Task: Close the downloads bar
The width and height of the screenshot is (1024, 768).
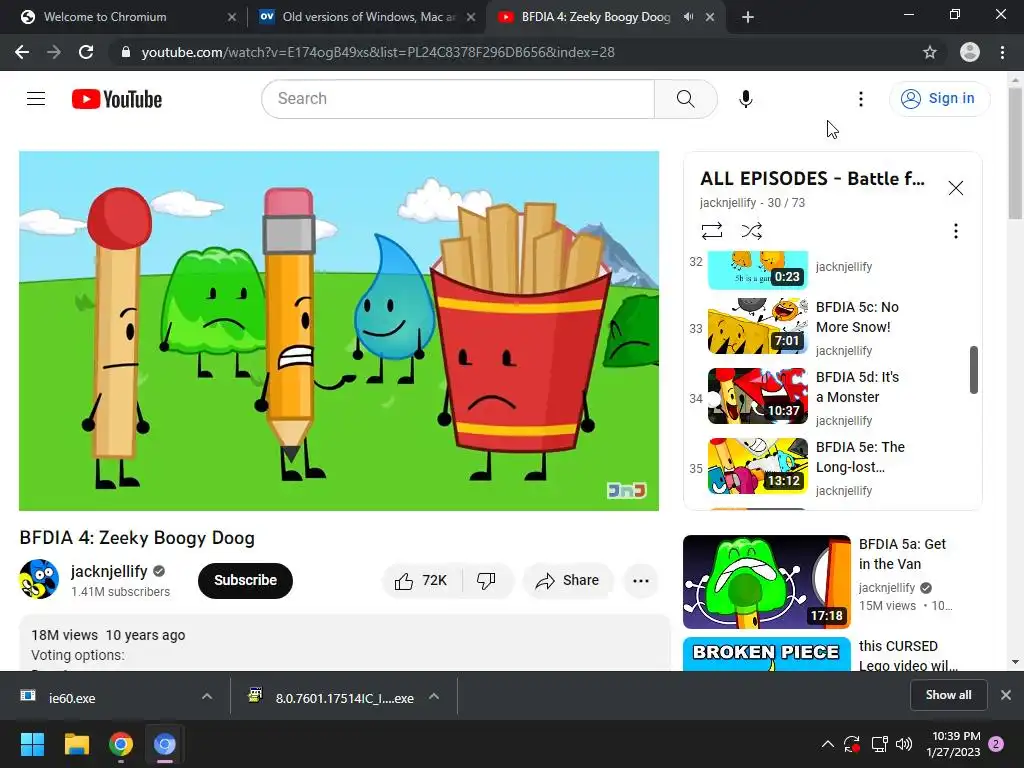Action: coord(1006,695)
